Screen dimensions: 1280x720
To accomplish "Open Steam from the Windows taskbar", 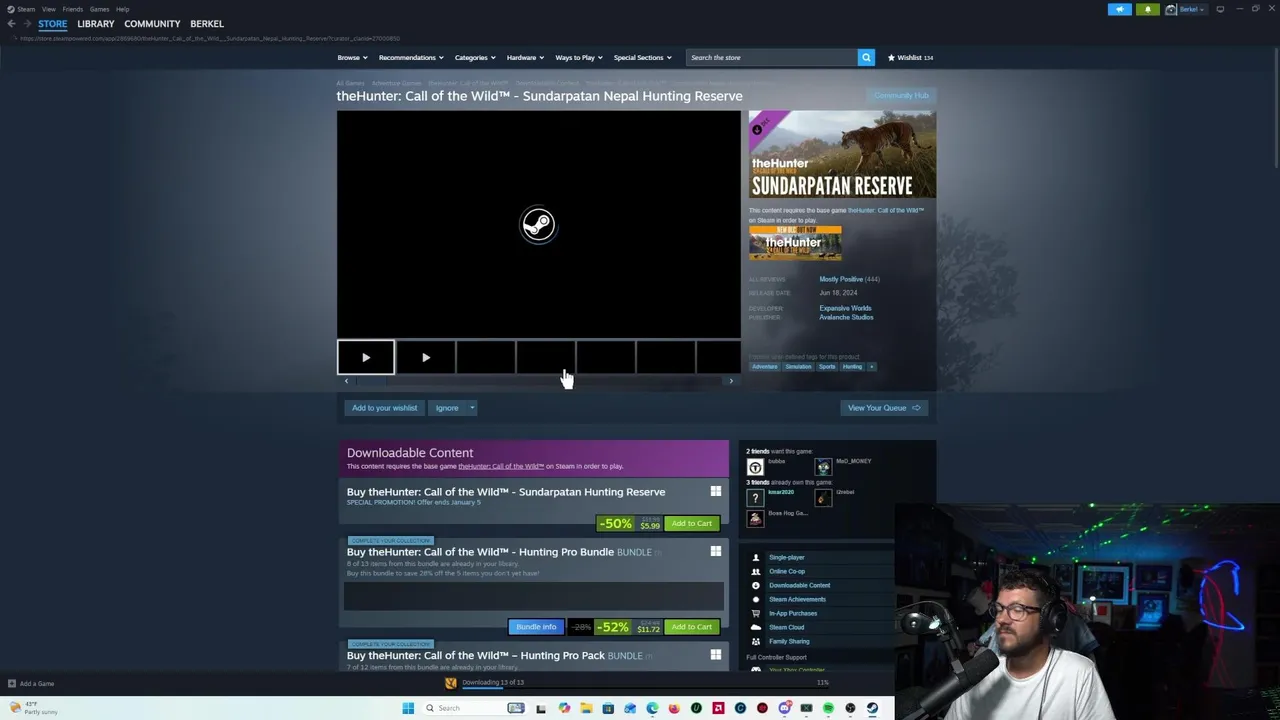I will 872,708.
